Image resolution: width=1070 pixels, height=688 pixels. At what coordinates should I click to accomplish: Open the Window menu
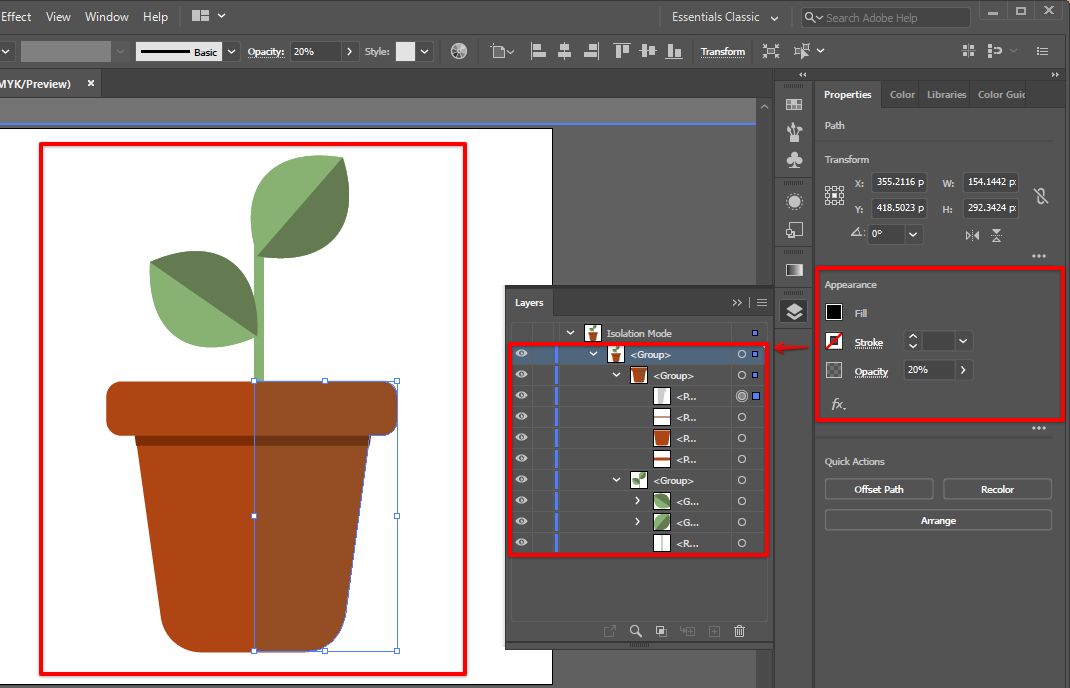coord(107,17)
